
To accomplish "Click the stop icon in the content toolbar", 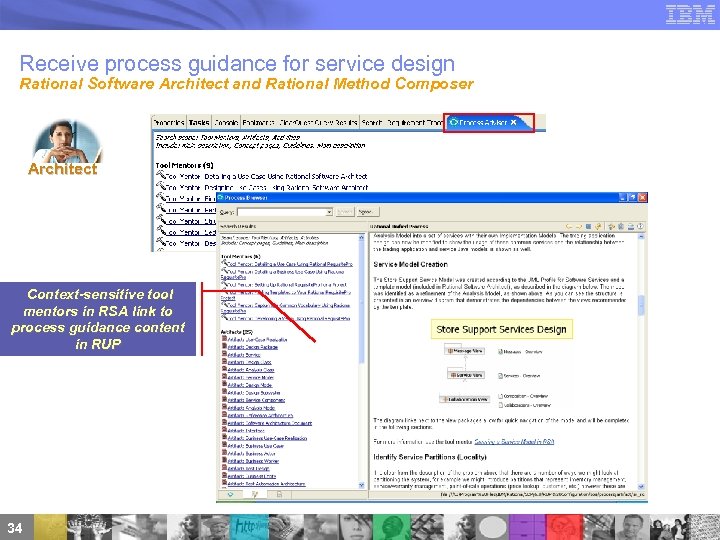I will pyautogui.click(x=588, y=226).
